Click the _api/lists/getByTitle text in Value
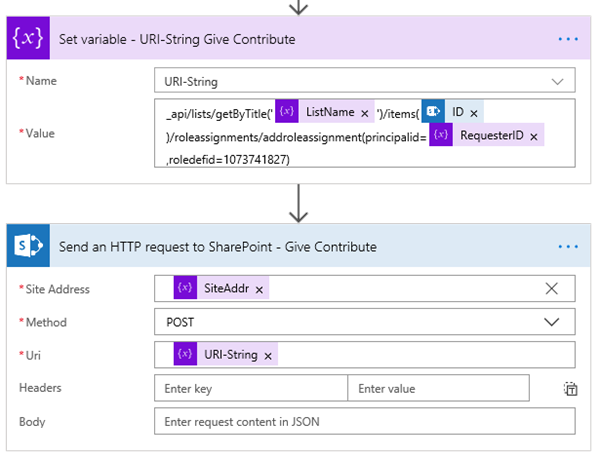 (219, 114)
